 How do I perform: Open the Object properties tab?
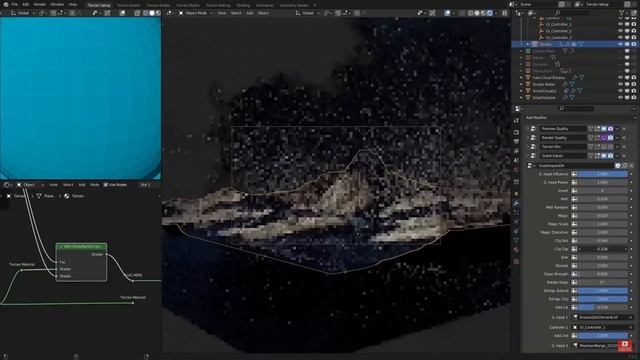tap(516, 193)
